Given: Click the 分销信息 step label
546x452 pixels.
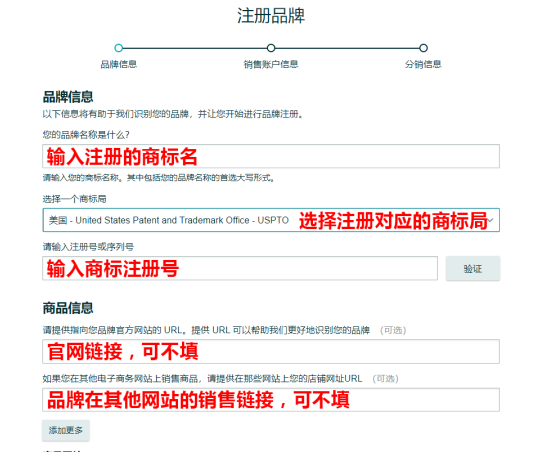Looking at the screenshot, I should (423, 64).
